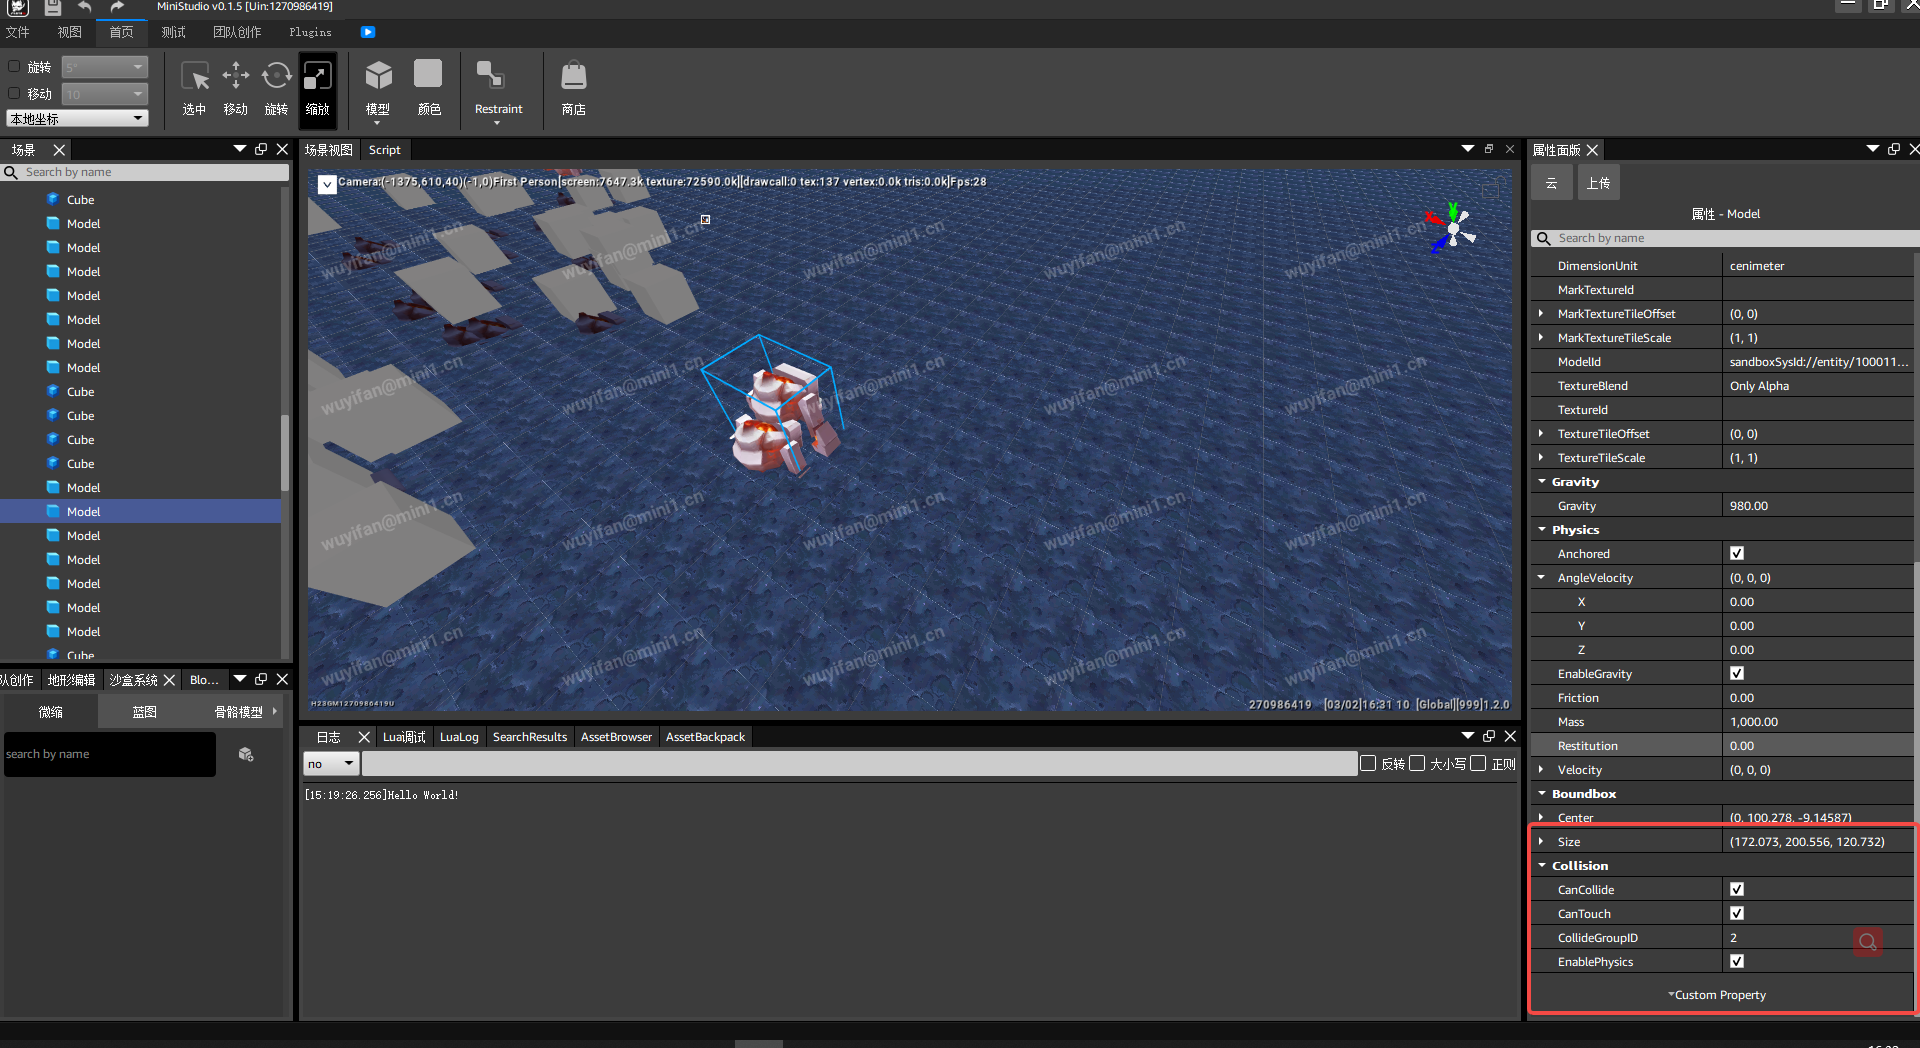The height and width of the screenshot is (1048, 1920).
Task: Click the save disk icon in title bar
Action: 53,7
